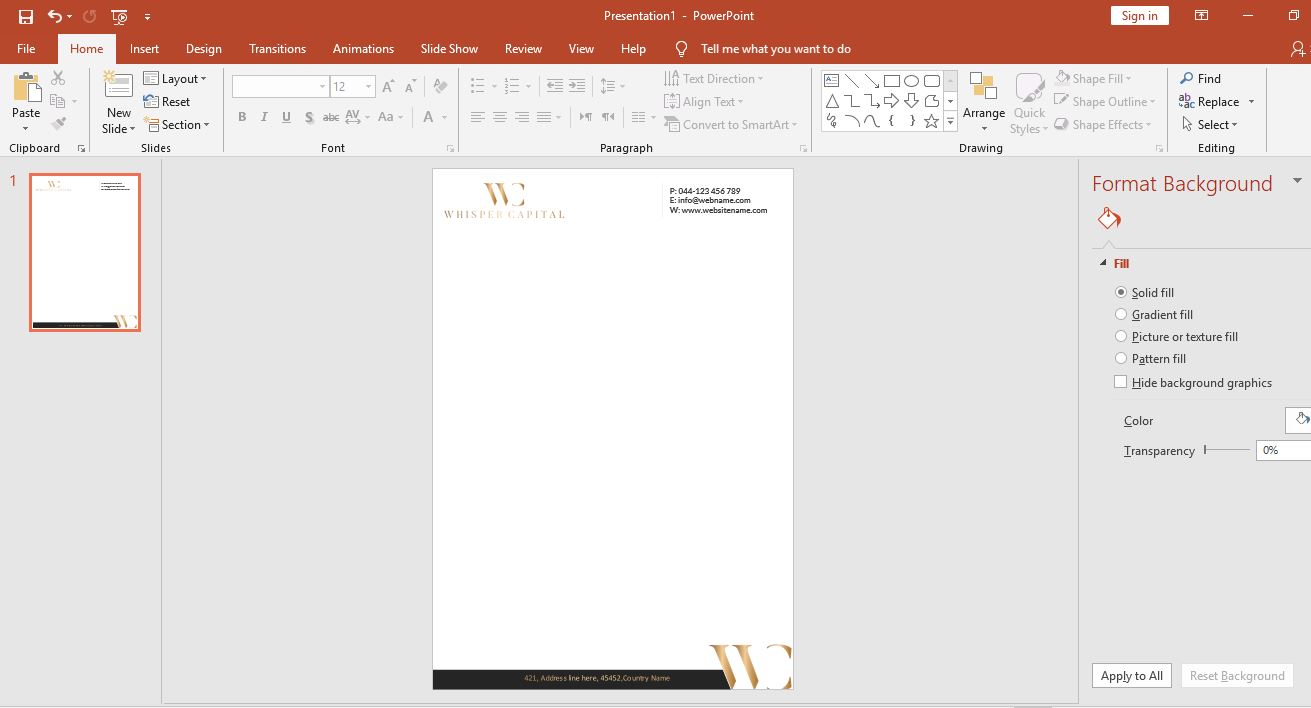Collapse the Fill section triangle

[x=1104, y=264]
